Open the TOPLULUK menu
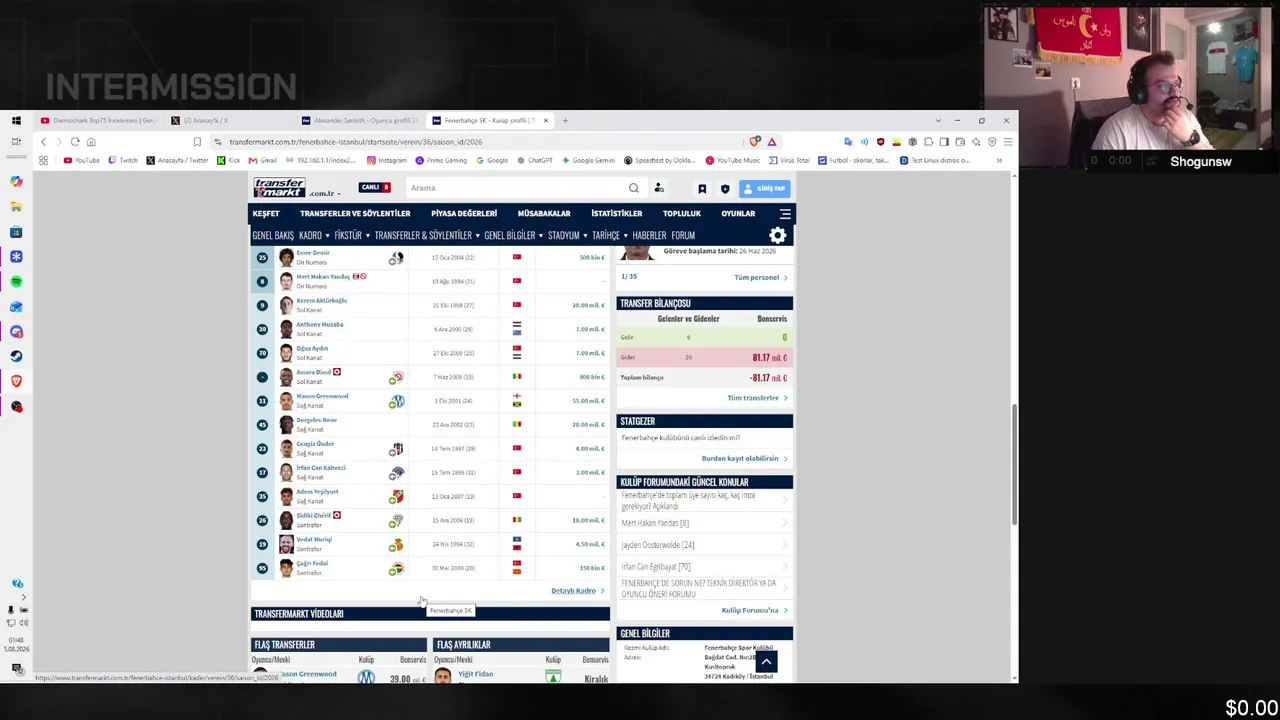1280x720 pixels. 682,214
